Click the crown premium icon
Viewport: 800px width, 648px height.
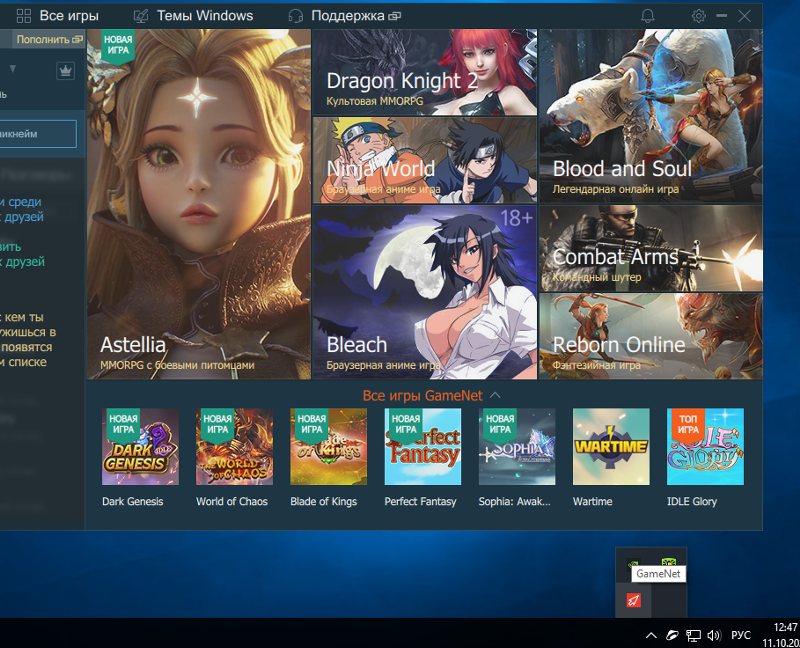[65, 70]
